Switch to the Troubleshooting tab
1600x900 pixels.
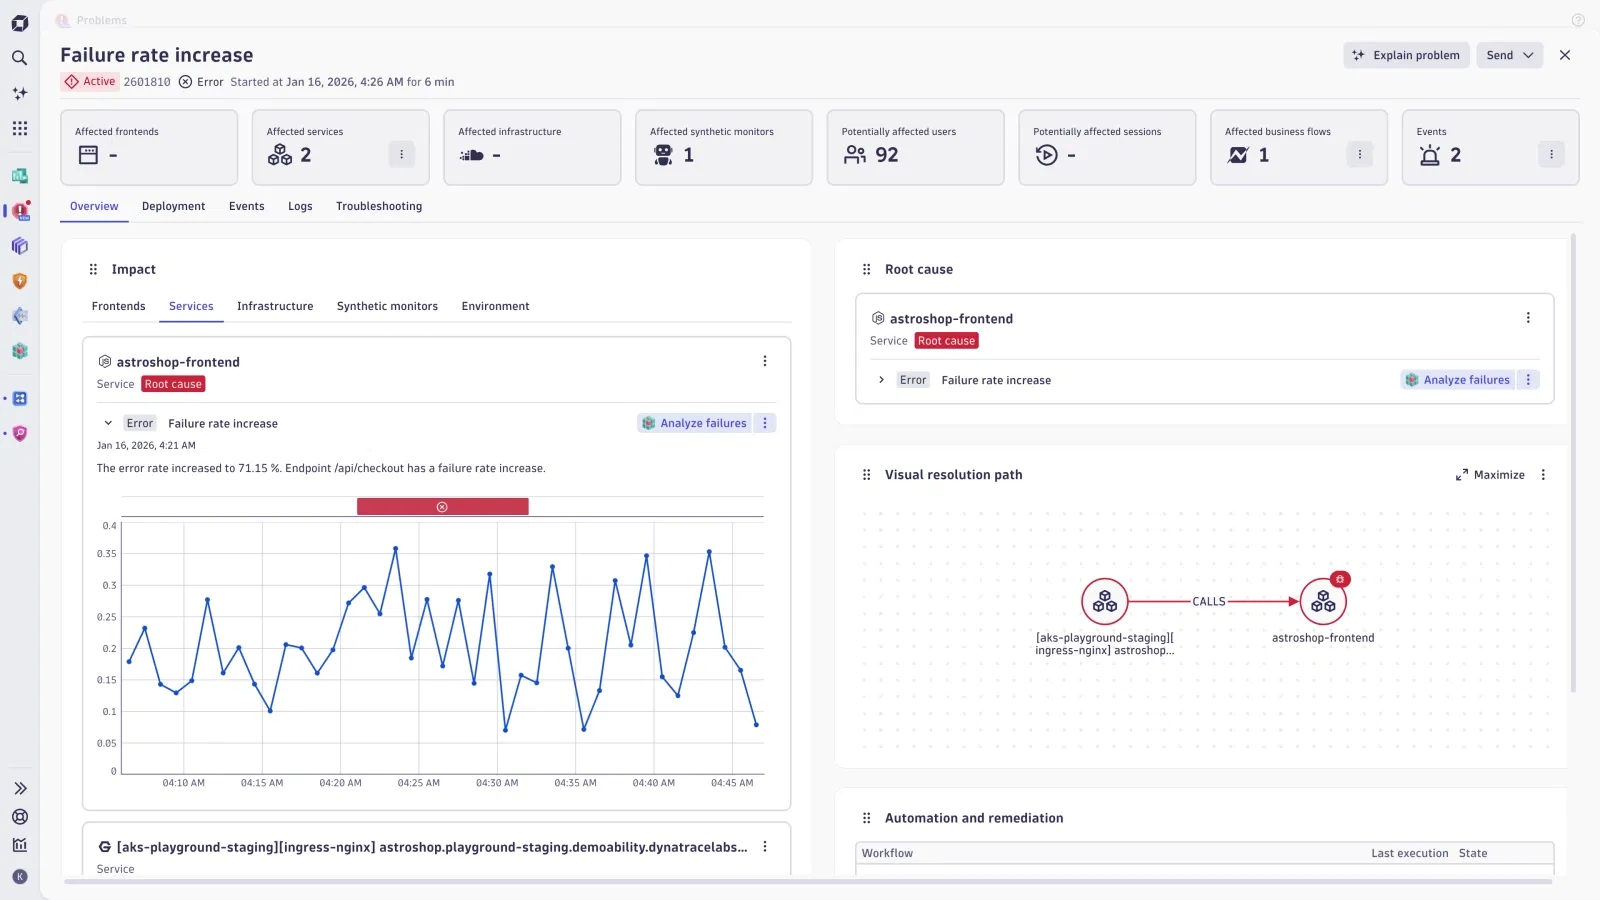pyautogui.click(x=378, y=206)
